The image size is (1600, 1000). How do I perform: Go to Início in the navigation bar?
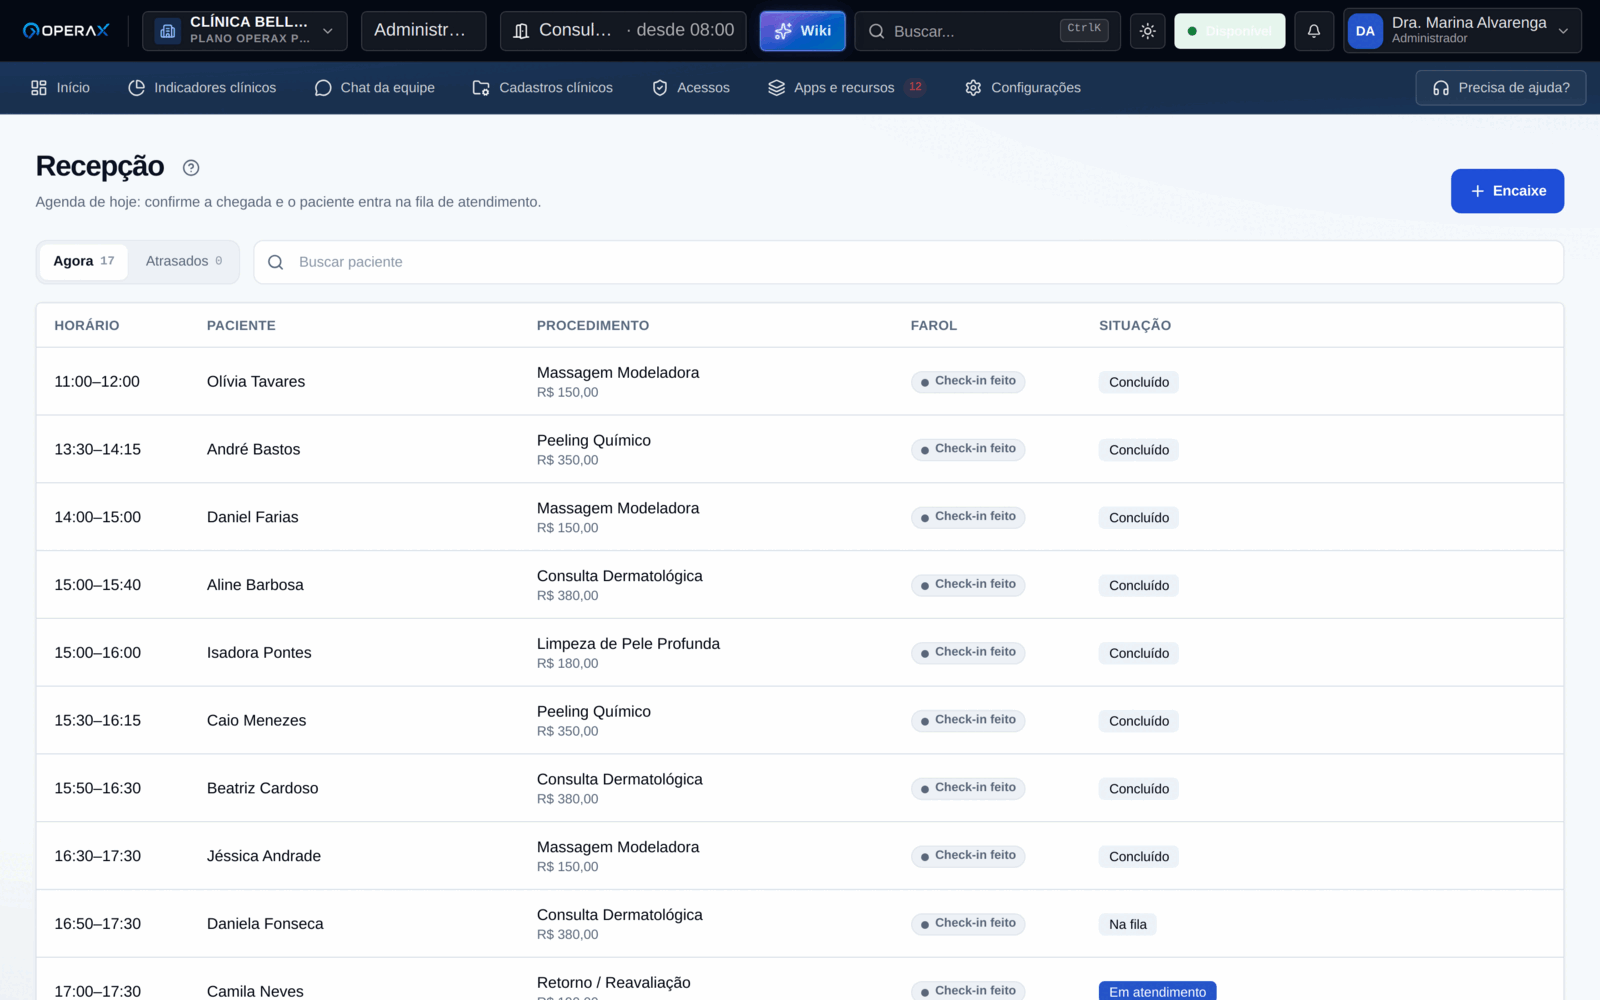point(60,88)
